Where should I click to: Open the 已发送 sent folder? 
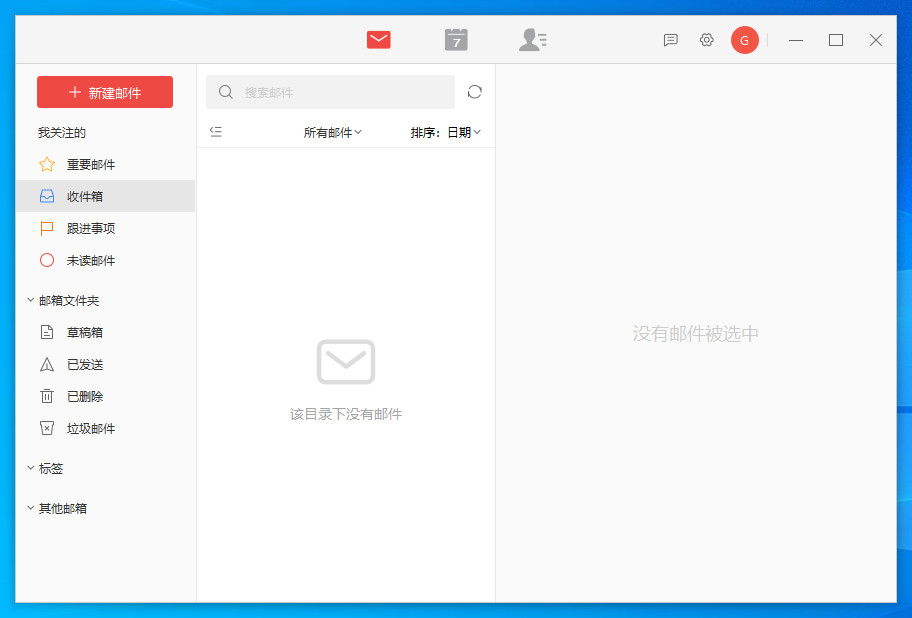pos(105,365)
